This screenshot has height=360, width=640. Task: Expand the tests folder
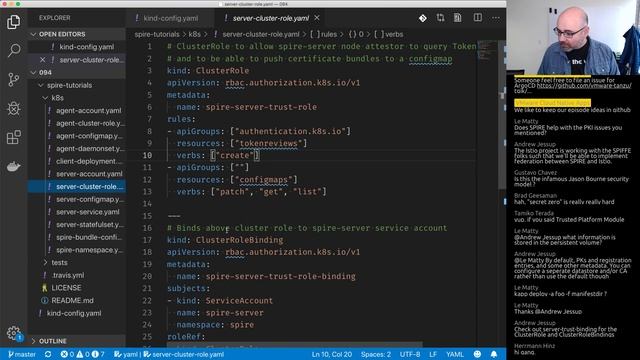coord(77,262)
